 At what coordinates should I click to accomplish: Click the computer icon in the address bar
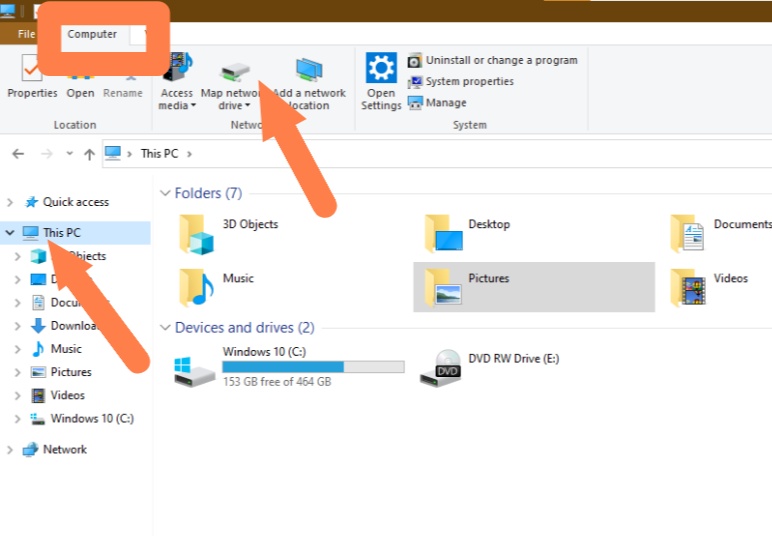pyautogui.click(x=113, y=153)
